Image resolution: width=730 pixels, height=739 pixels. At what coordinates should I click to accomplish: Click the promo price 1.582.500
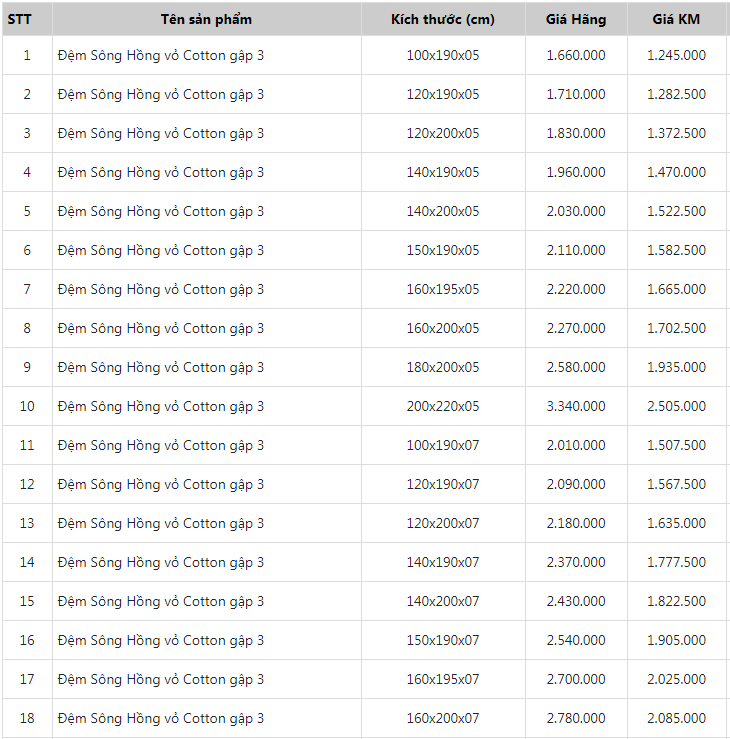(x=676, y=250)
